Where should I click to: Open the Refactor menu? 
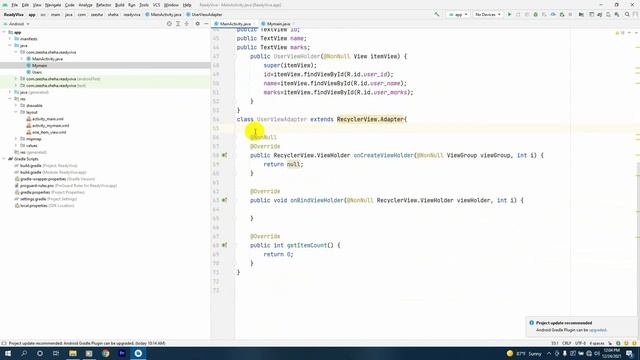[103, 5]
